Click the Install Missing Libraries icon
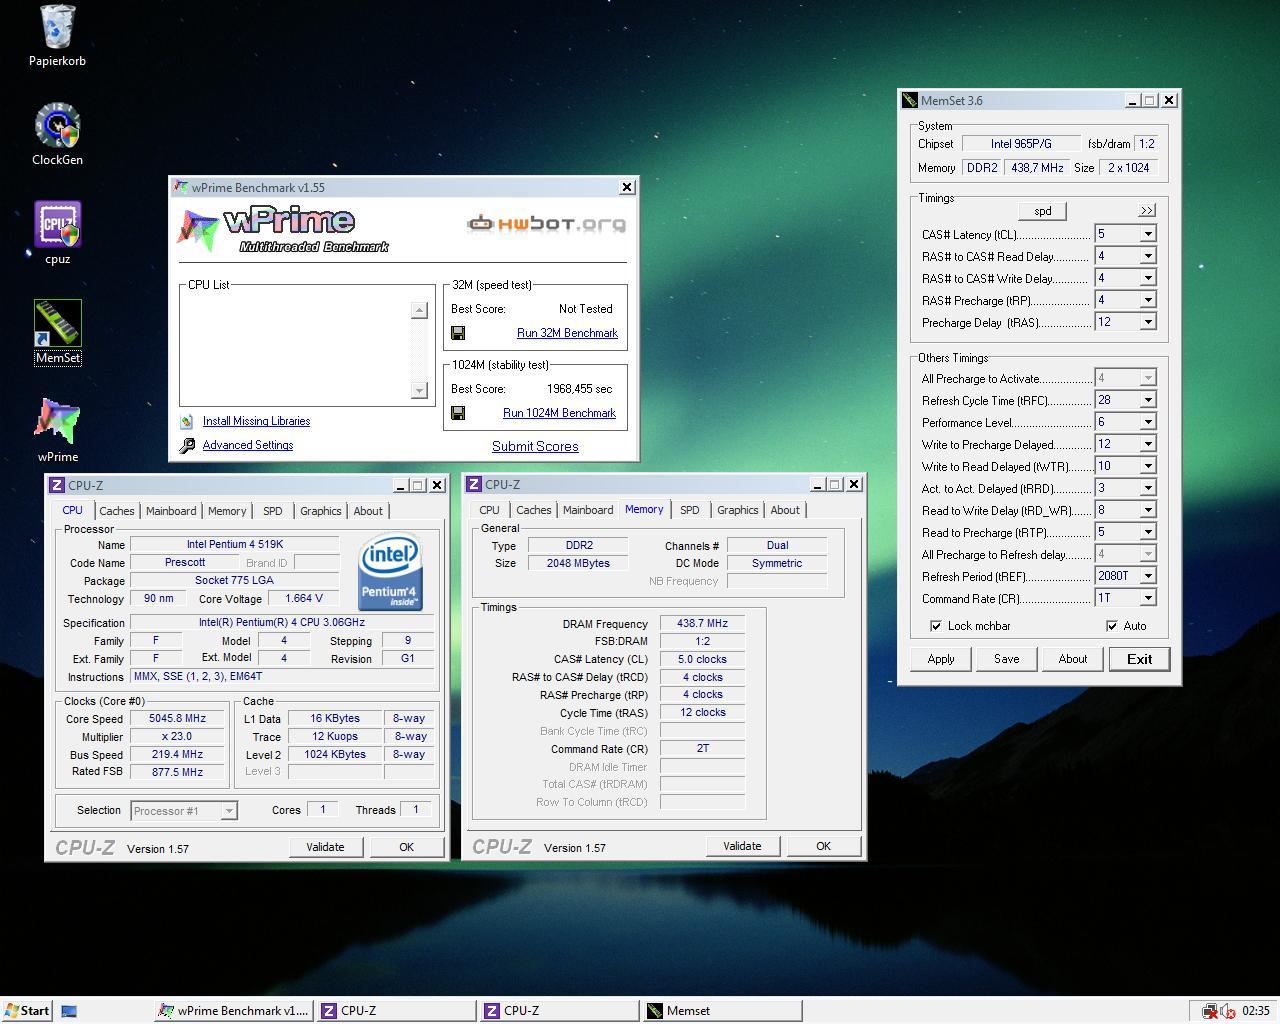 pyautogui.click(x=186, y=422)
